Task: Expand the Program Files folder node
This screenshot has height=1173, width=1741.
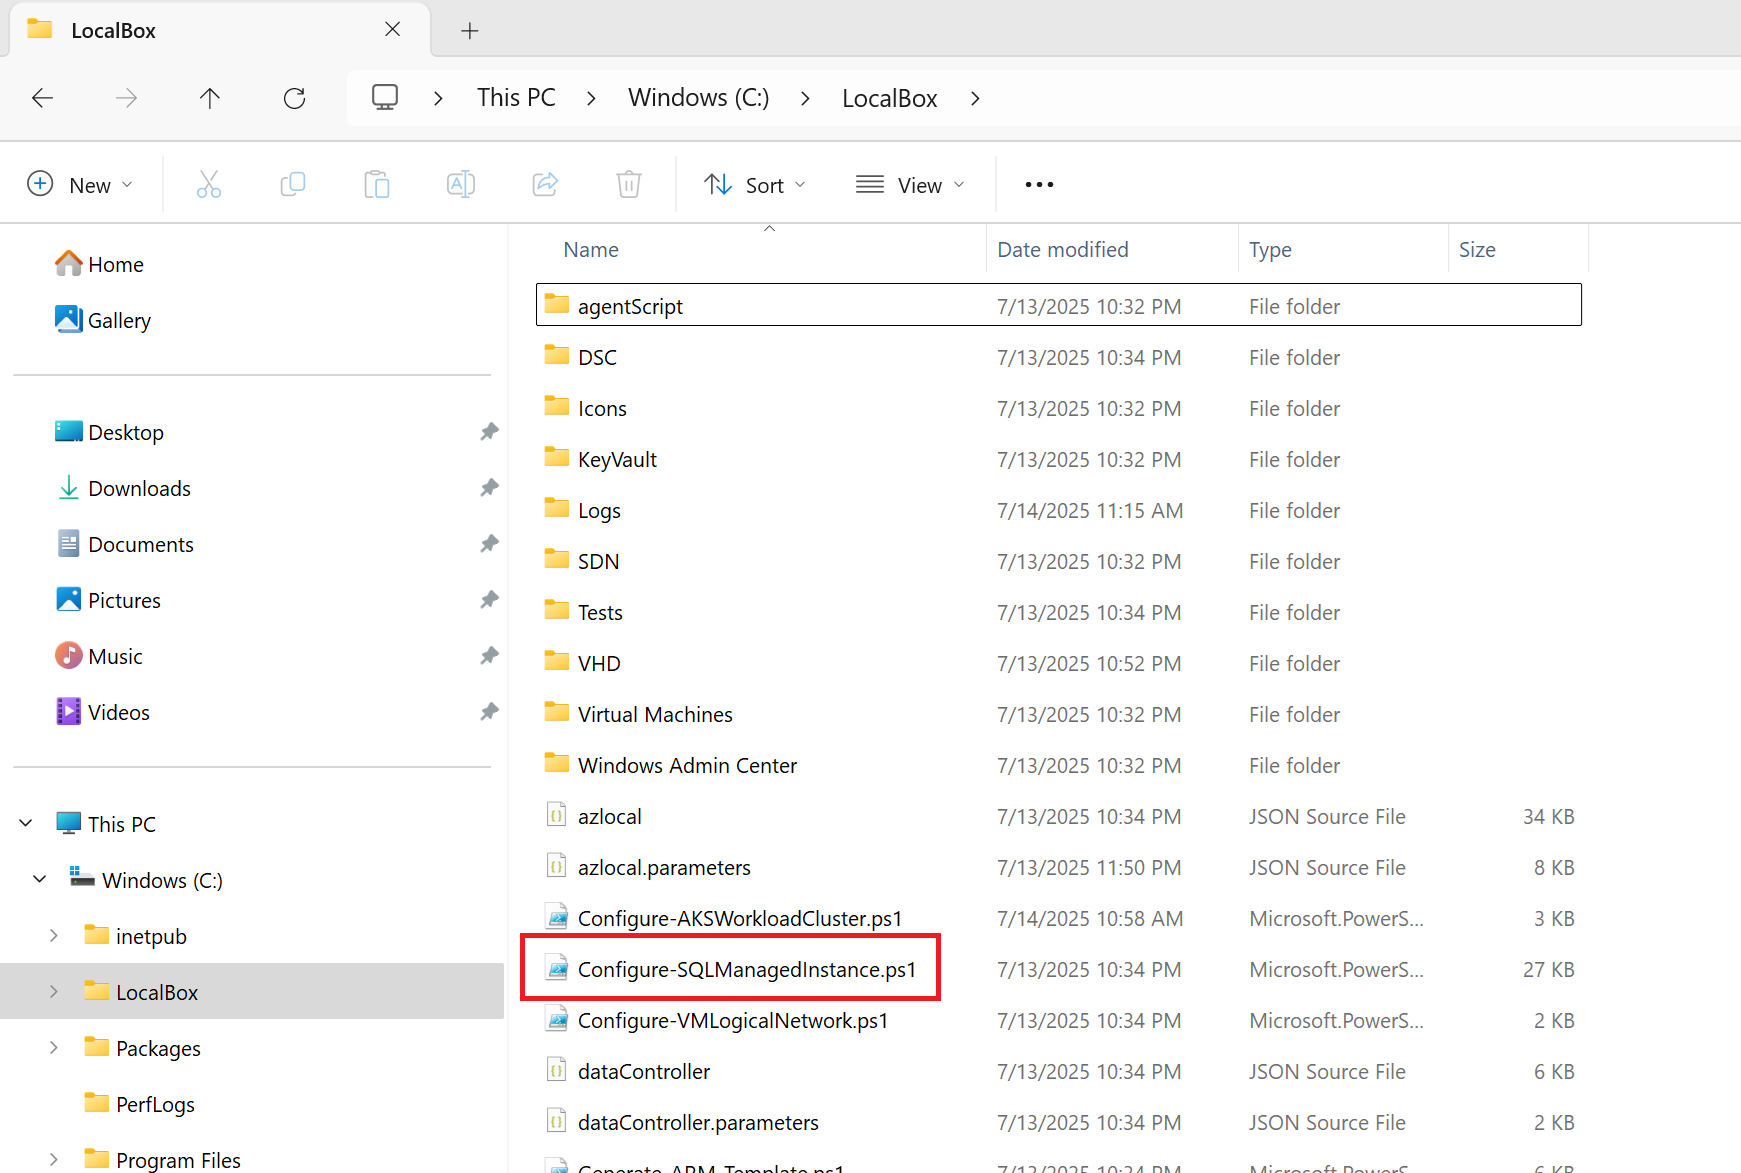Action: (x=54, y=1160)
